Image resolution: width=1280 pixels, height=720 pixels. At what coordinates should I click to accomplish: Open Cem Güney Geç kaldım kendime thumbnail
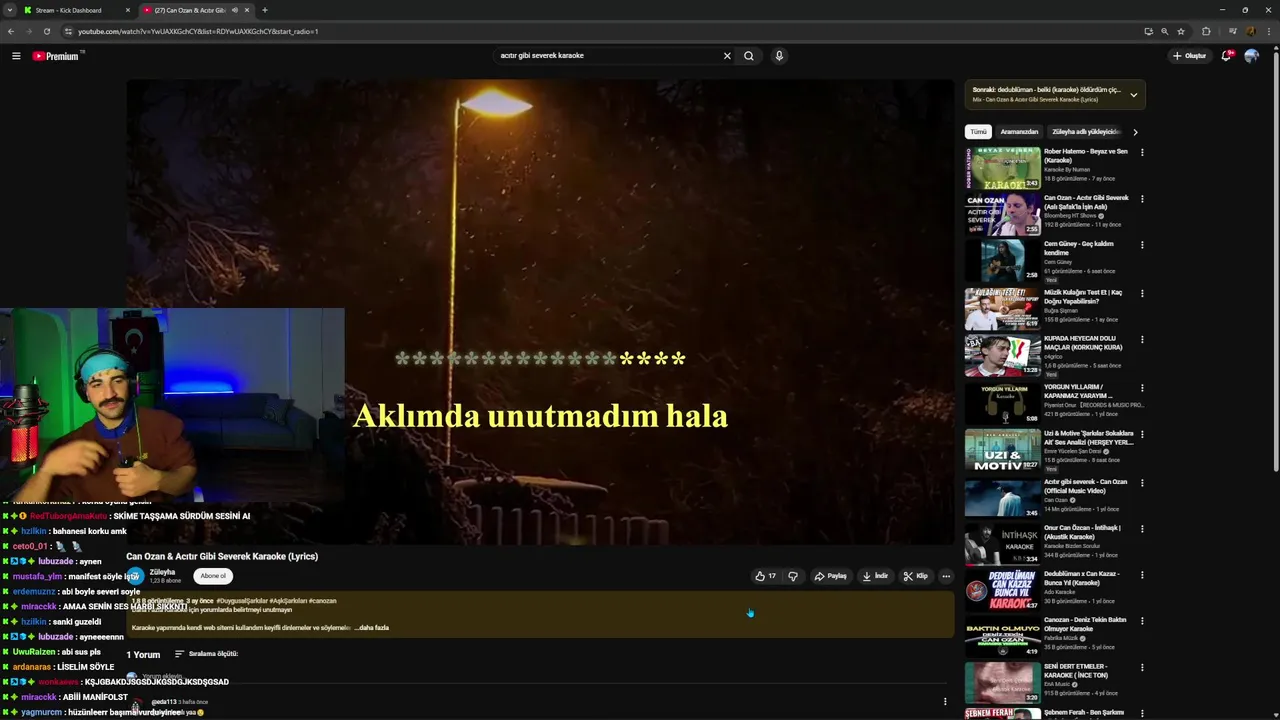(x=1002, y=261)
